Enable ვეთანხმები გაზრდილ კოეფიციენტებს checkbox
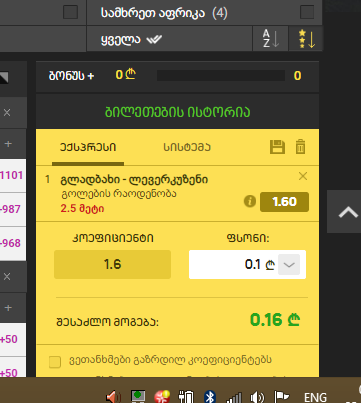The height and width of the screenshot is (403, 361). click(x=55, y=362)
